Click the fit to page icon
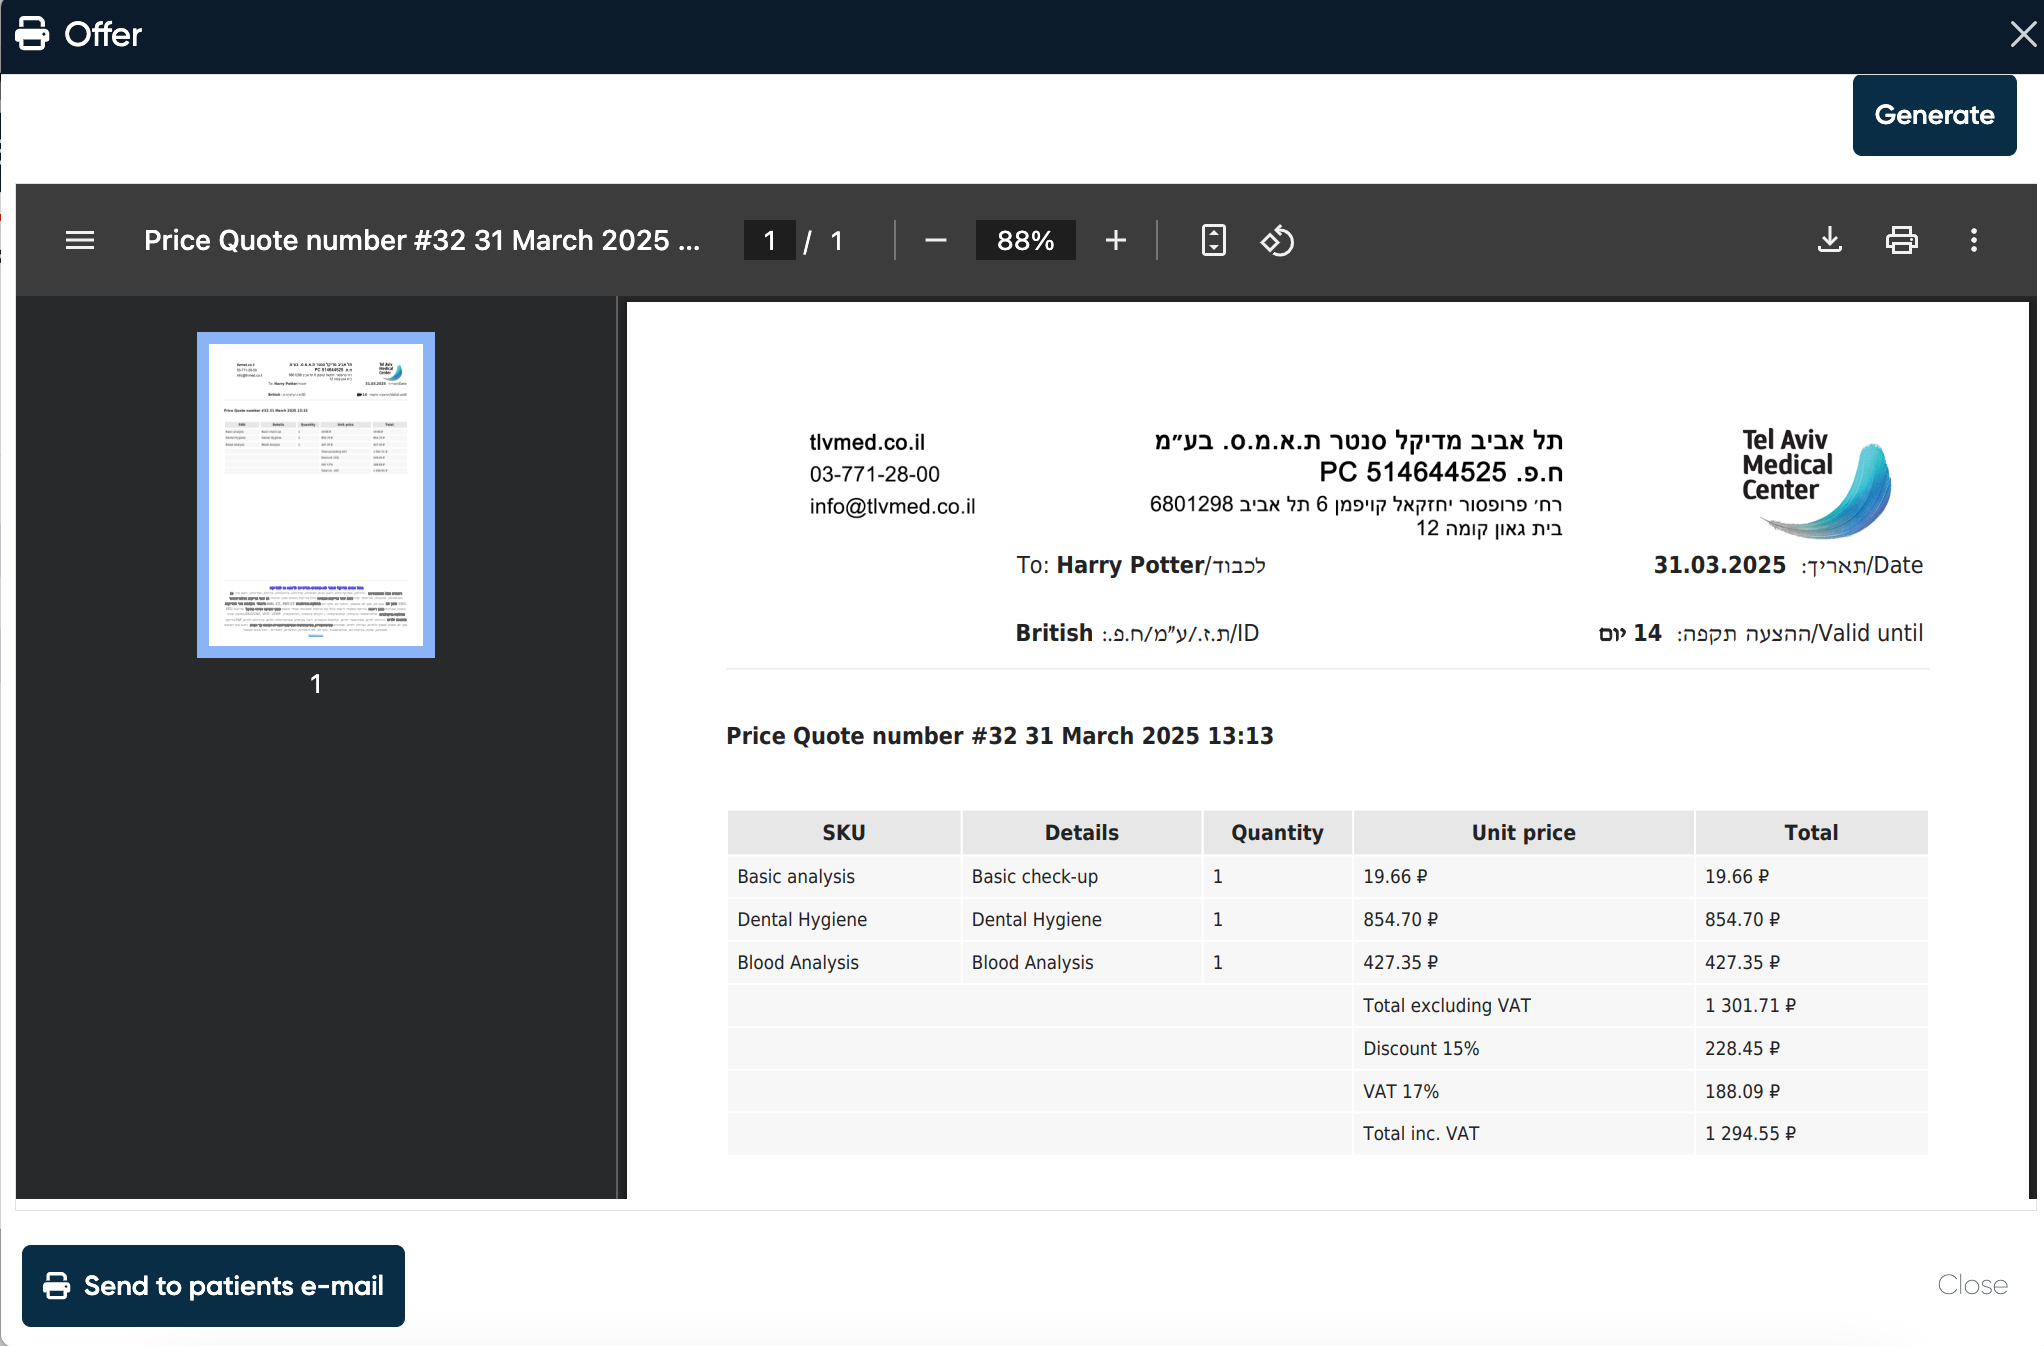Screen dimensions: 2044x1346 (1213, 240)
